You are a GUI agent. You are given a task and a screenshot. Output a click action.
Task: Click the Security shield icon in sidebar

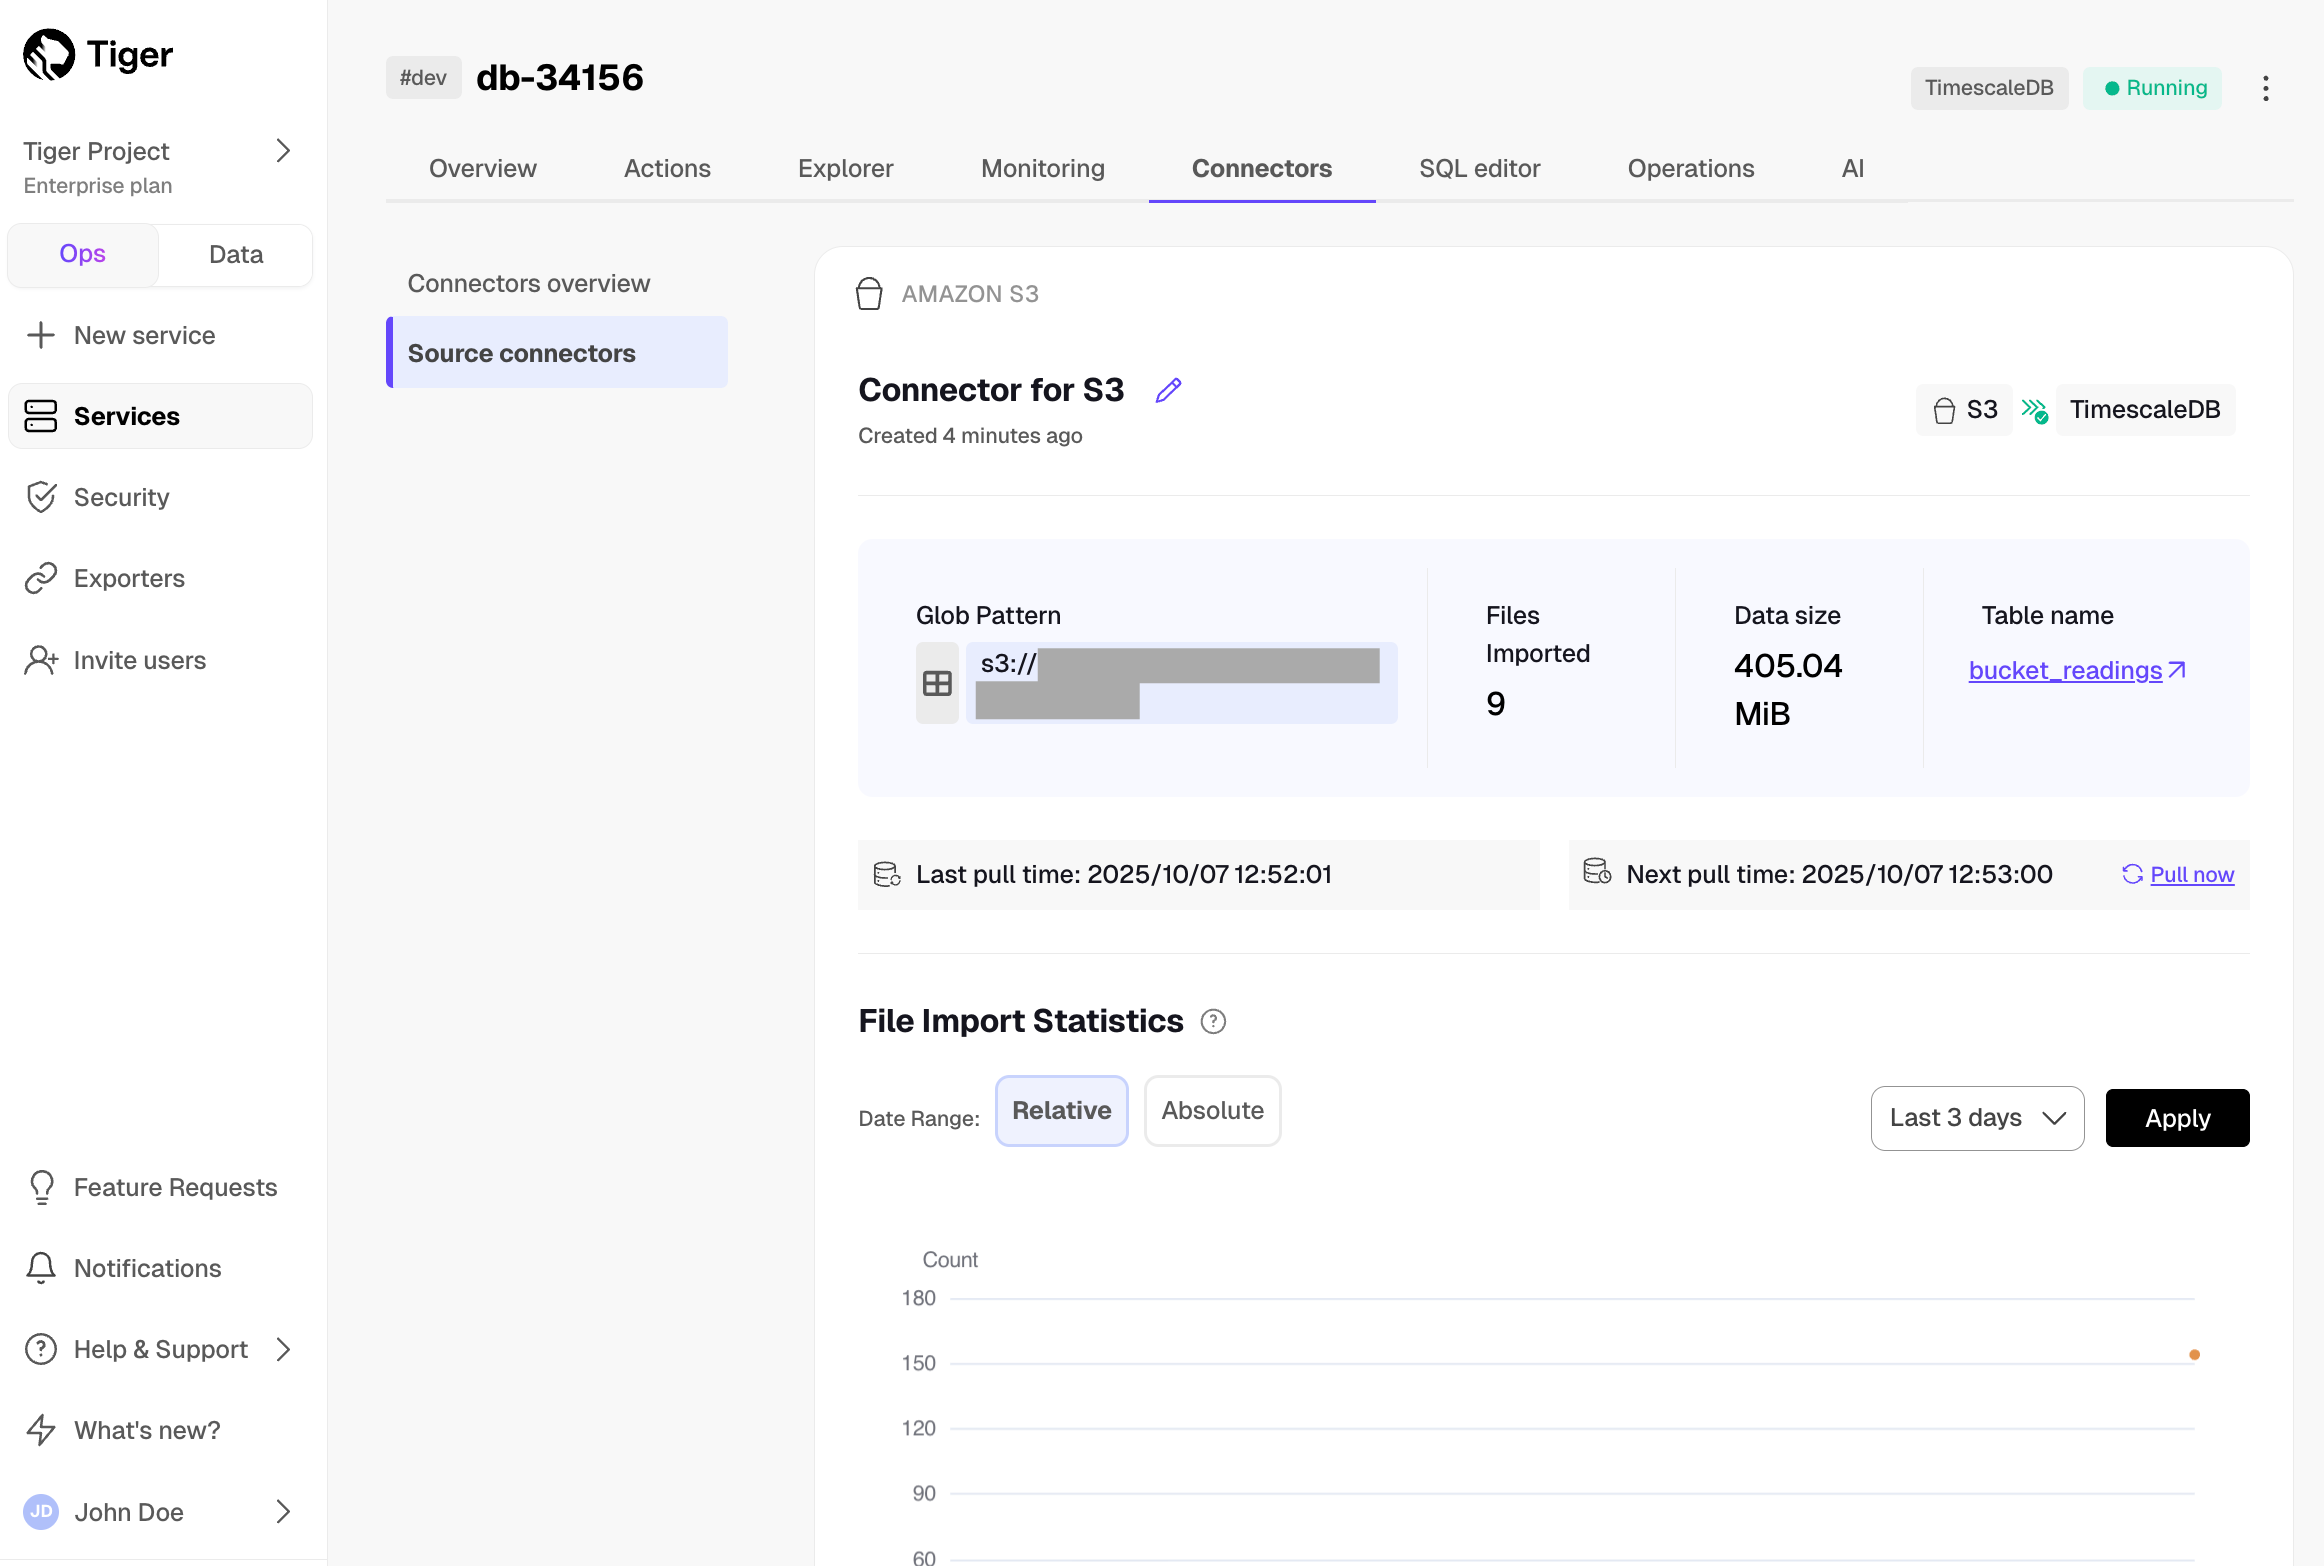[41, 497]
